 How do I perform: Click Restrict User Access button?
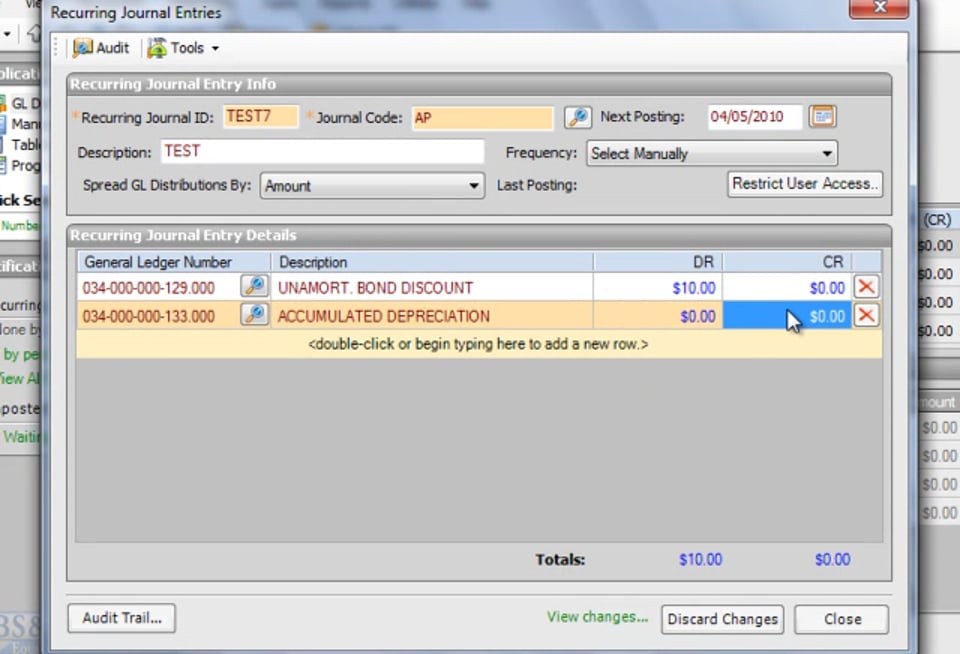(804, 184)
